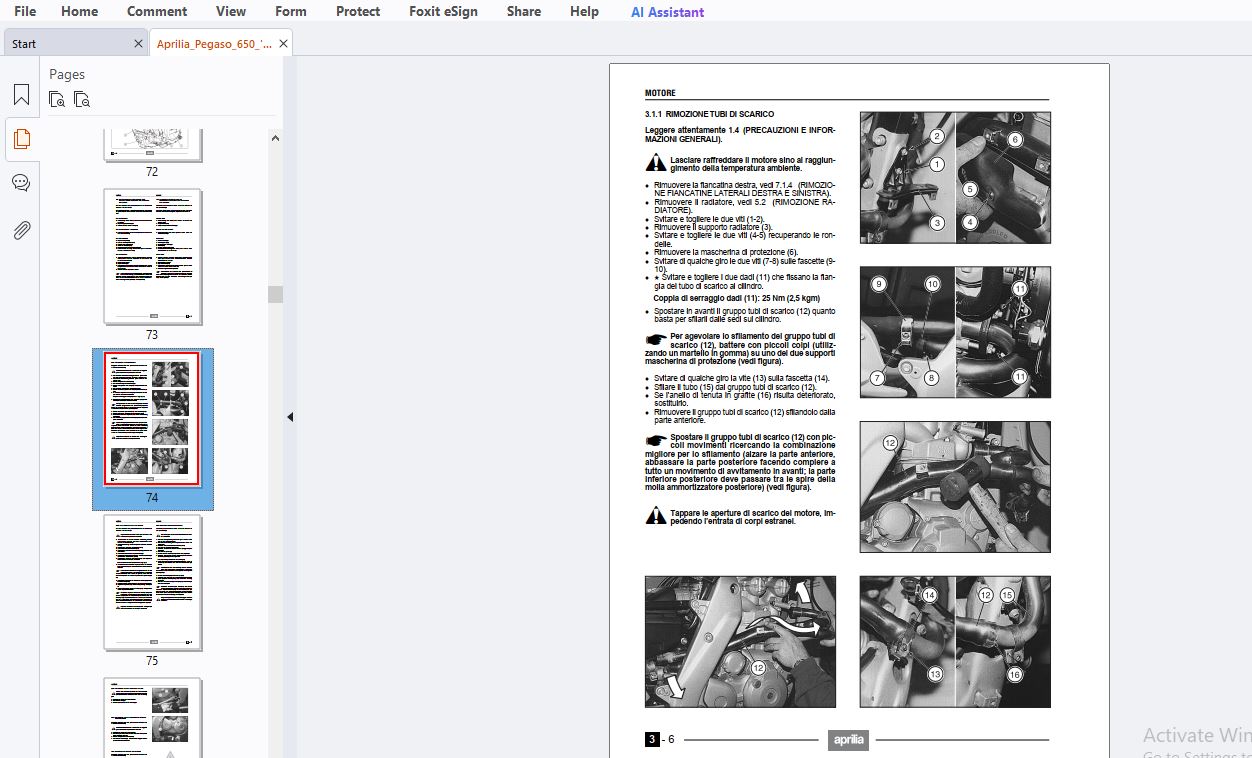Click the page number '3 - 6' footer
1252x758 pixels.
[660, 740]
